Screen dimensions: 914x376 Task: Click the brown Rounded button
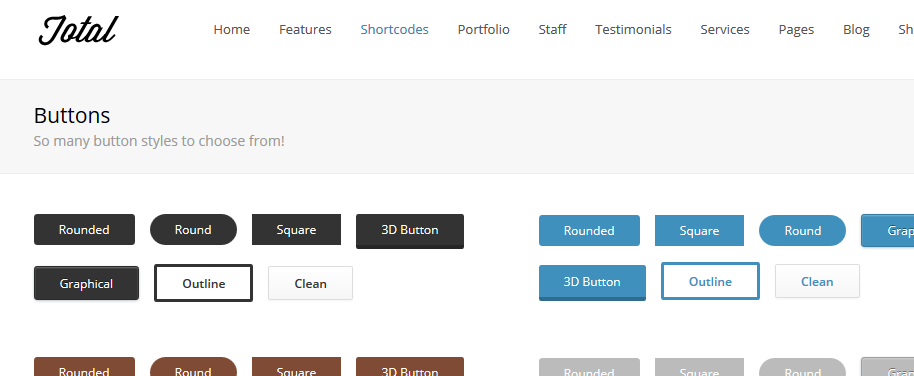click(x=84, y=367)
